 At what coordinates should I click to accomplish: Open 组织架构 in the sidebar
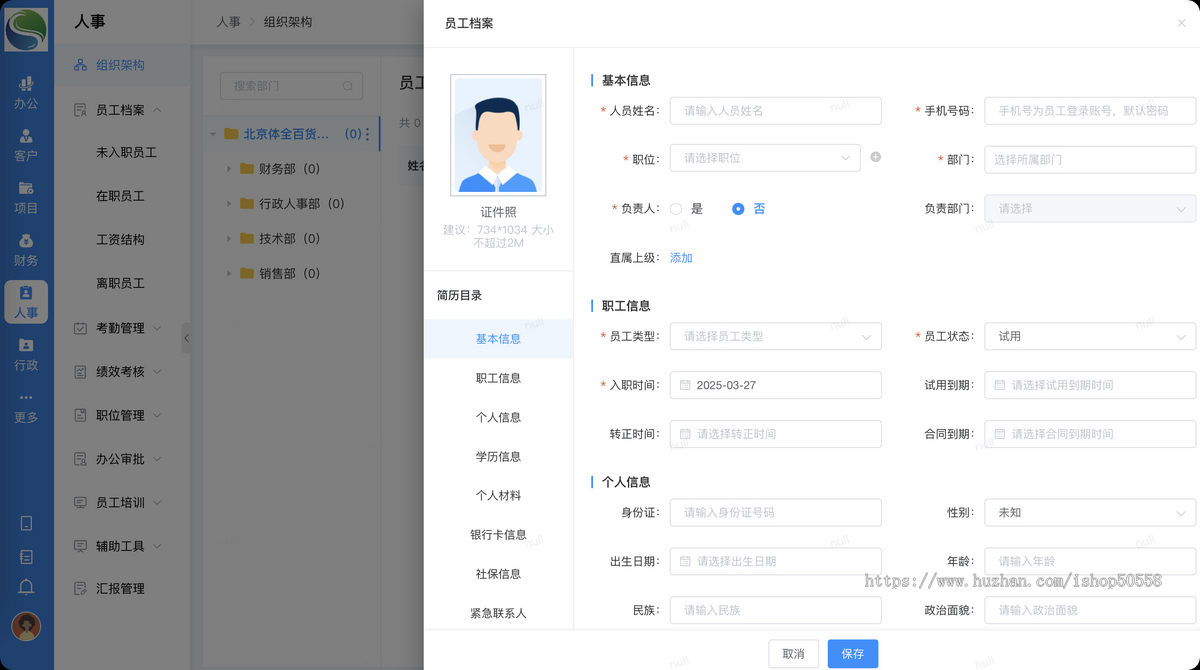click(x=122, y=65)
